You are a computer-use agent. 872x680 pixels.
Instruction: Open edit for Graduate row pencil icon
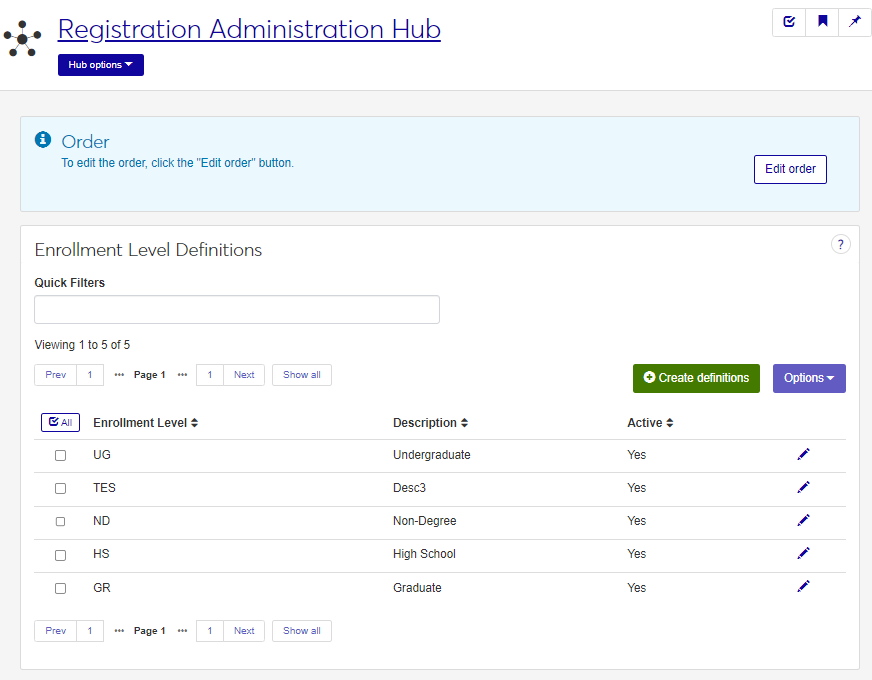[x=803, y=586]
